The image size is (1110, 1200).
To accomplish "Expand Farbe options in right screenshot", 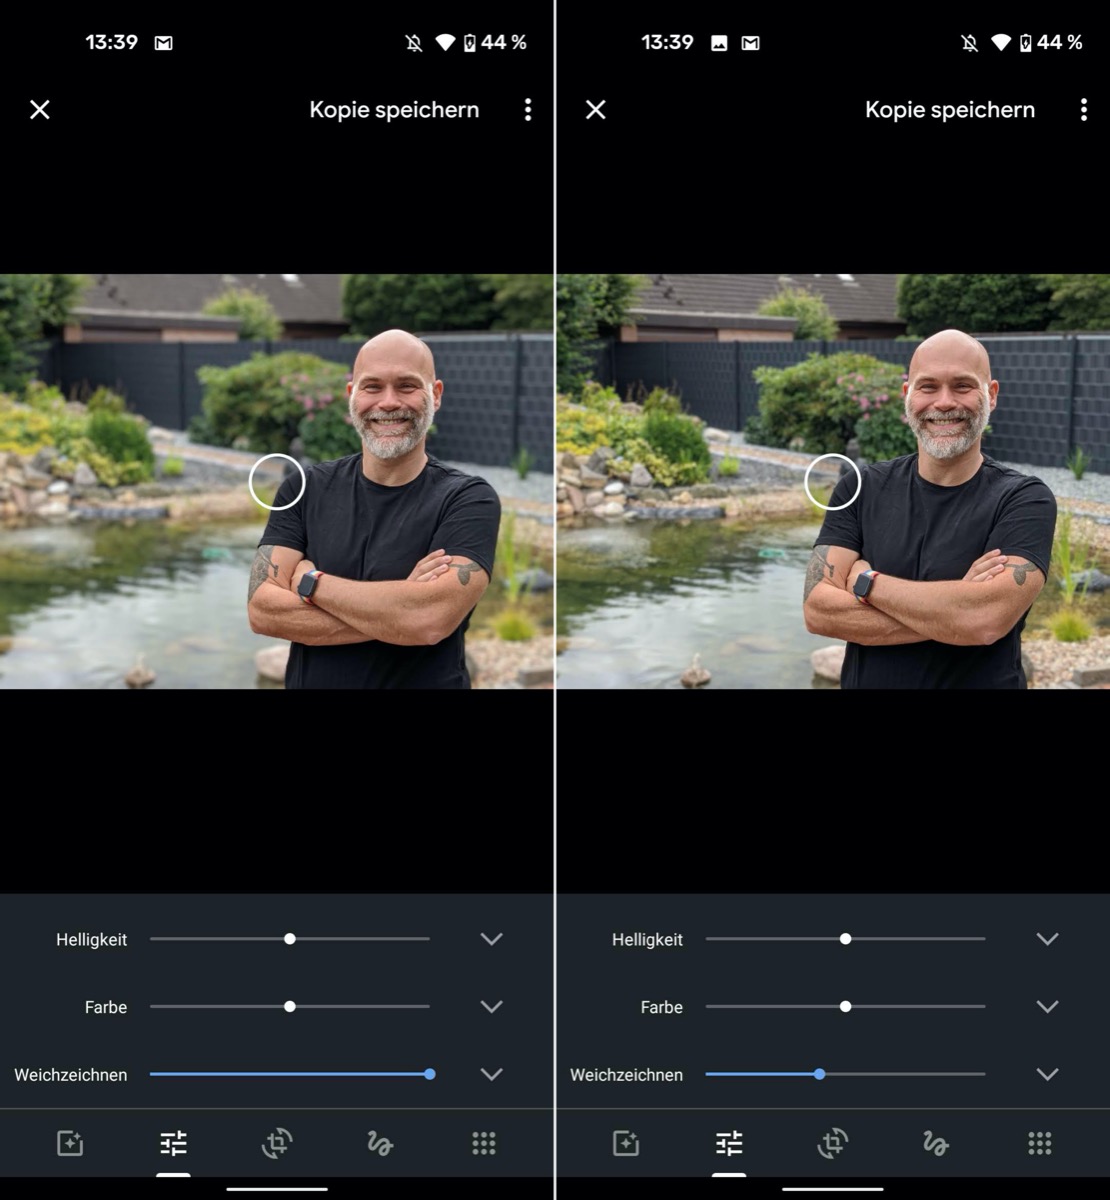I will click(1047, 1007).
